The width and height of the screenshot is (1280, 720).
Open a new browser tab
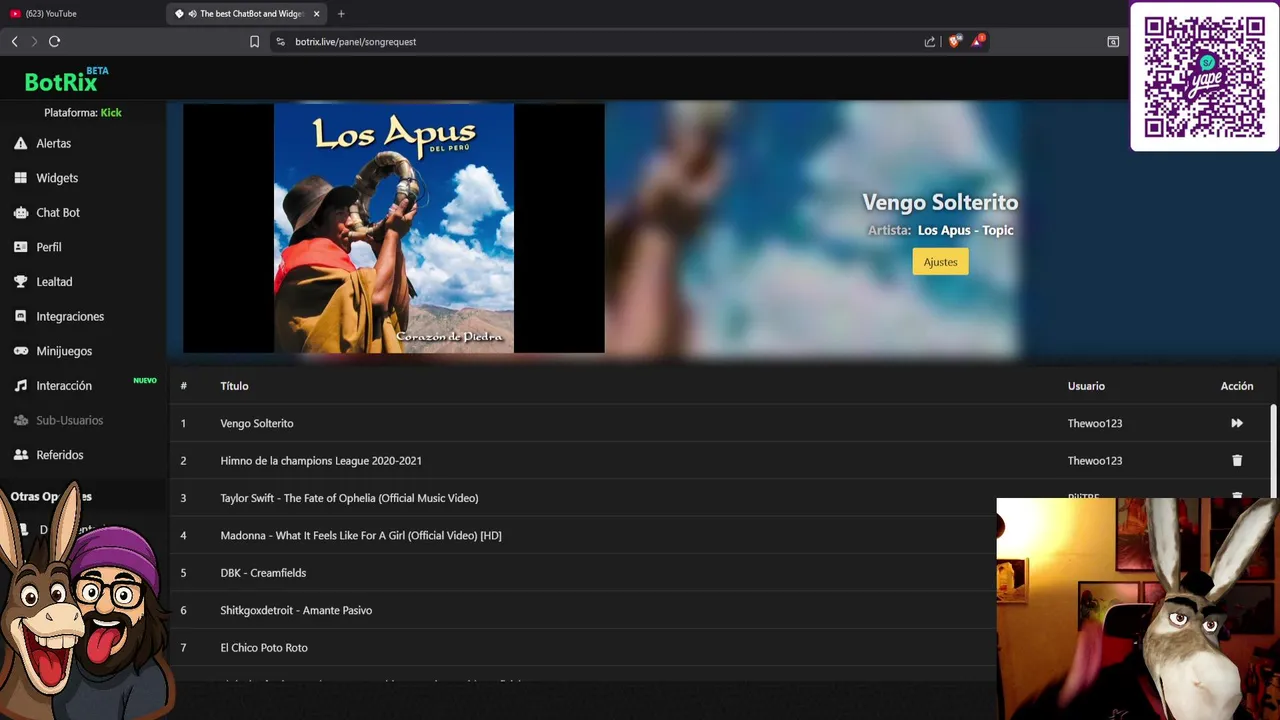(341, 14)
